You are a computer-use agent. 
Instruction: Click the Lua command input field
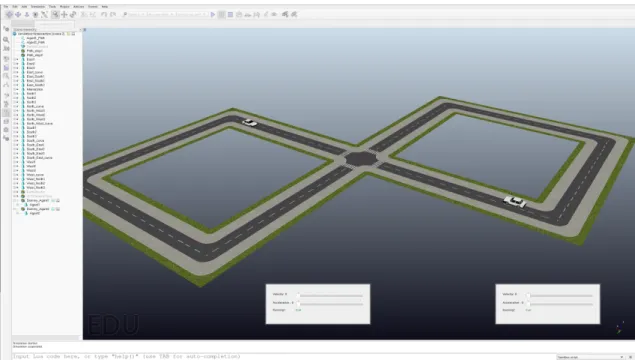coord(283,356)
